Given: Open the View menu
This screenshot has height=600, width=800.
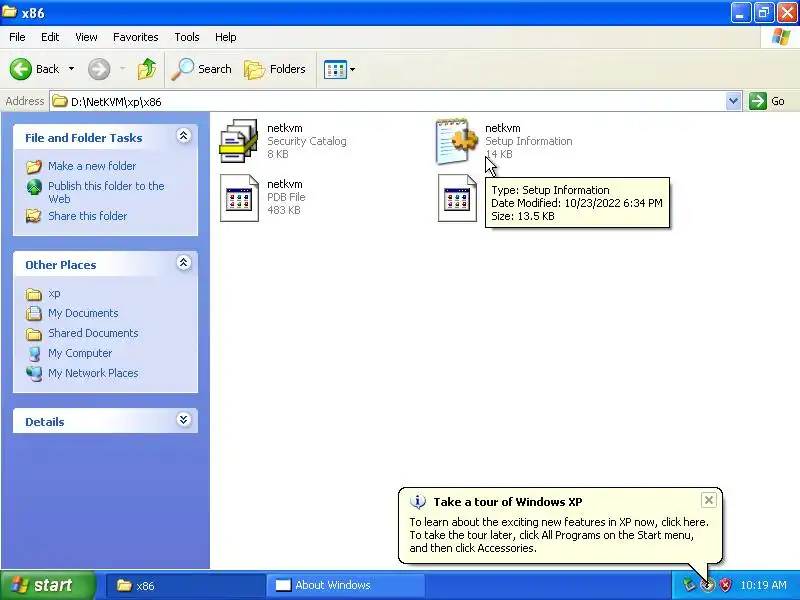Looking at the screenshot, I should pyautogui.click(x=86, y=37).
